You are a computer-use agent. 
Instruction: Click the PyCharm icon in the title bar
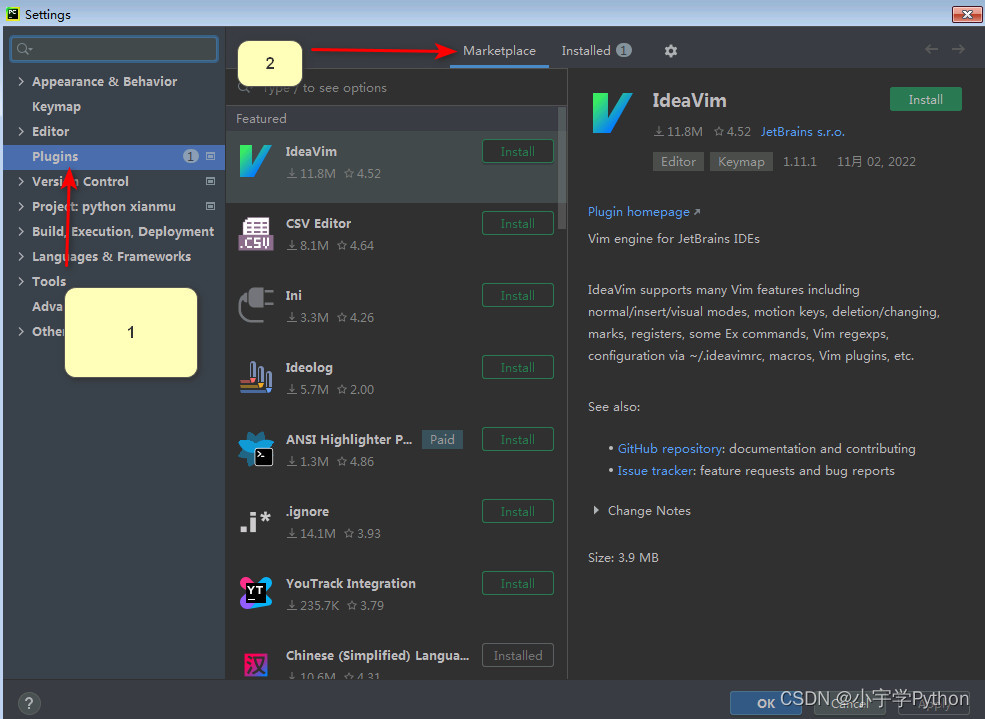click(x=13, y=14)
